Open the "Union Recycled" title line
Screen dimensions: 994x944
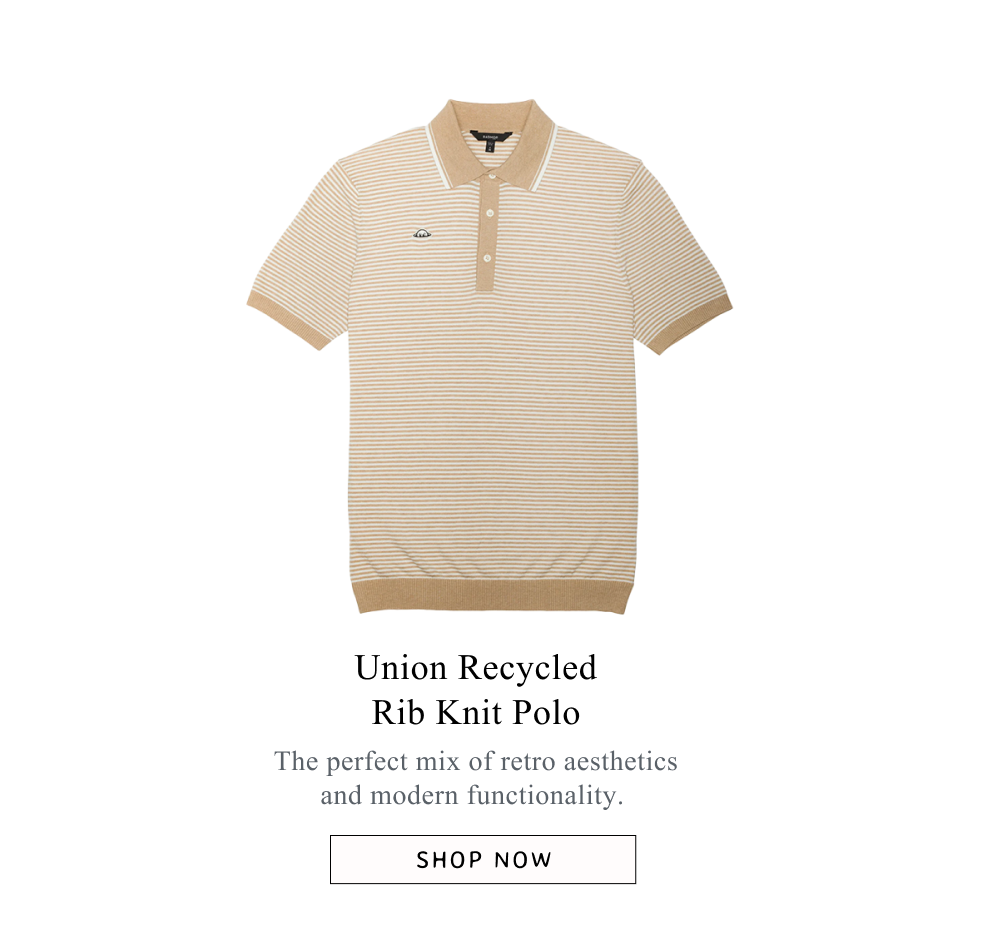point(476,667)
